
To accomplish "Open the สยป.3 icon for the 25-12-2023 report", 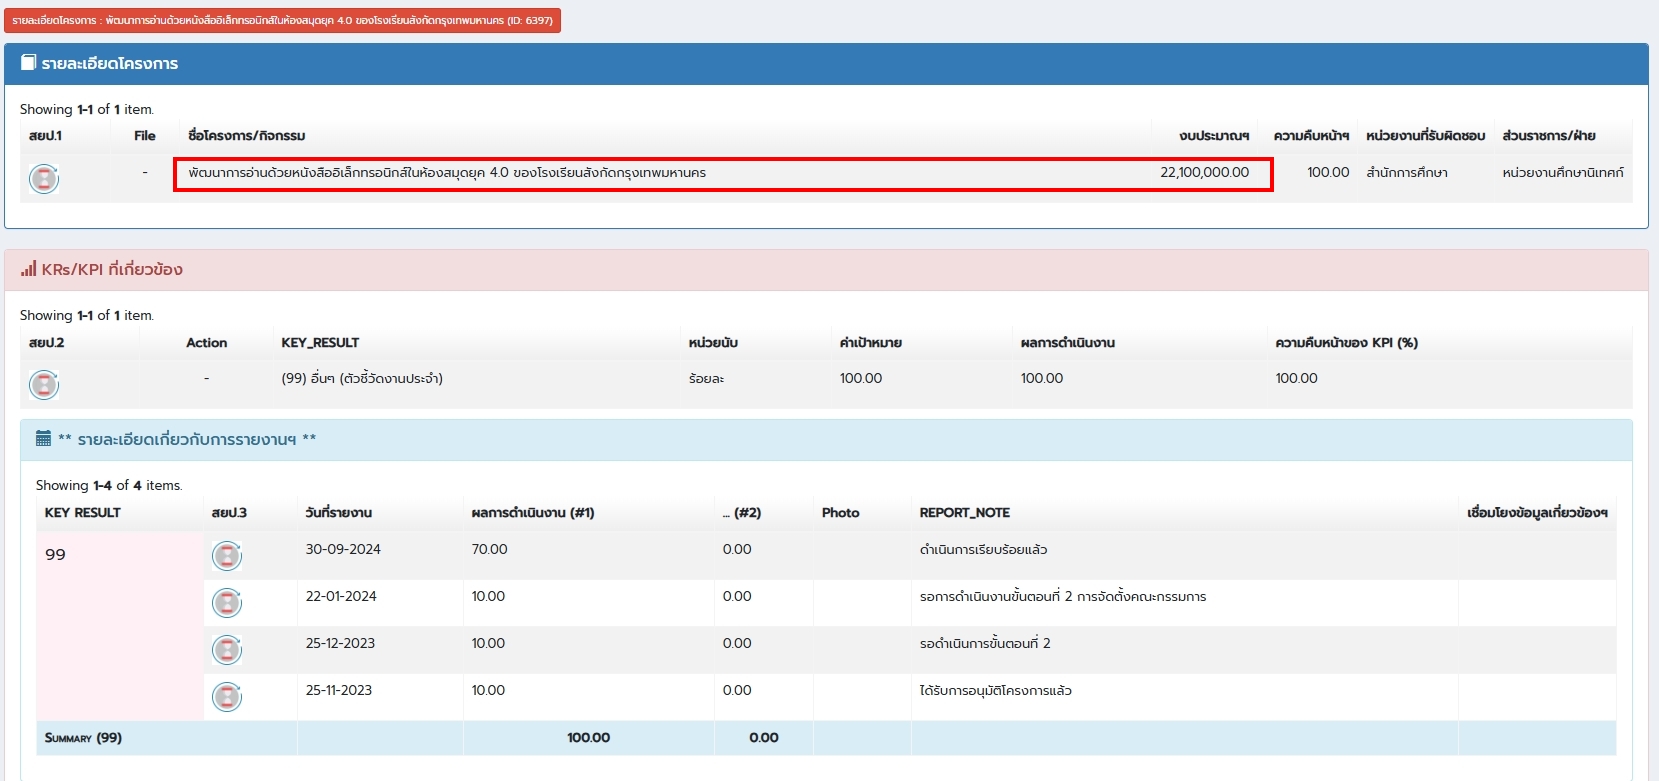I will point(227,650).
